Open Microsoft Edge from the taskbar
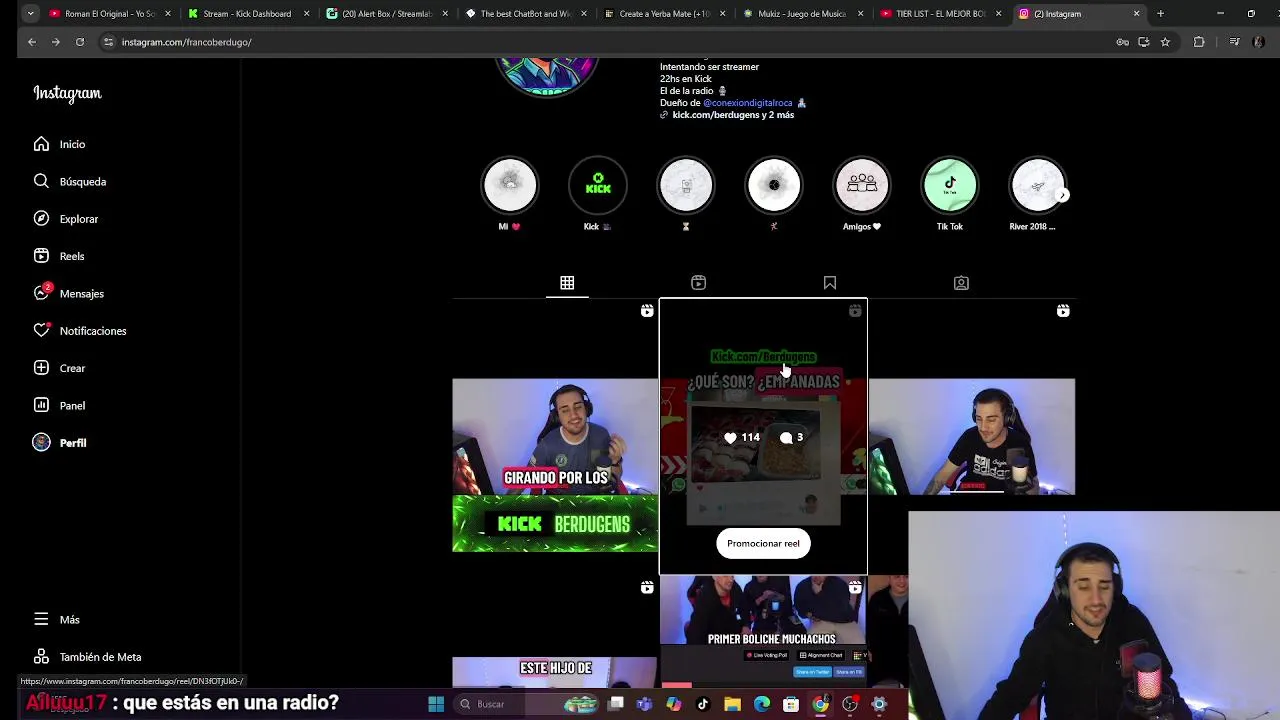The height and width of the screenshot is (720, 1280). [x=762, y=704]
